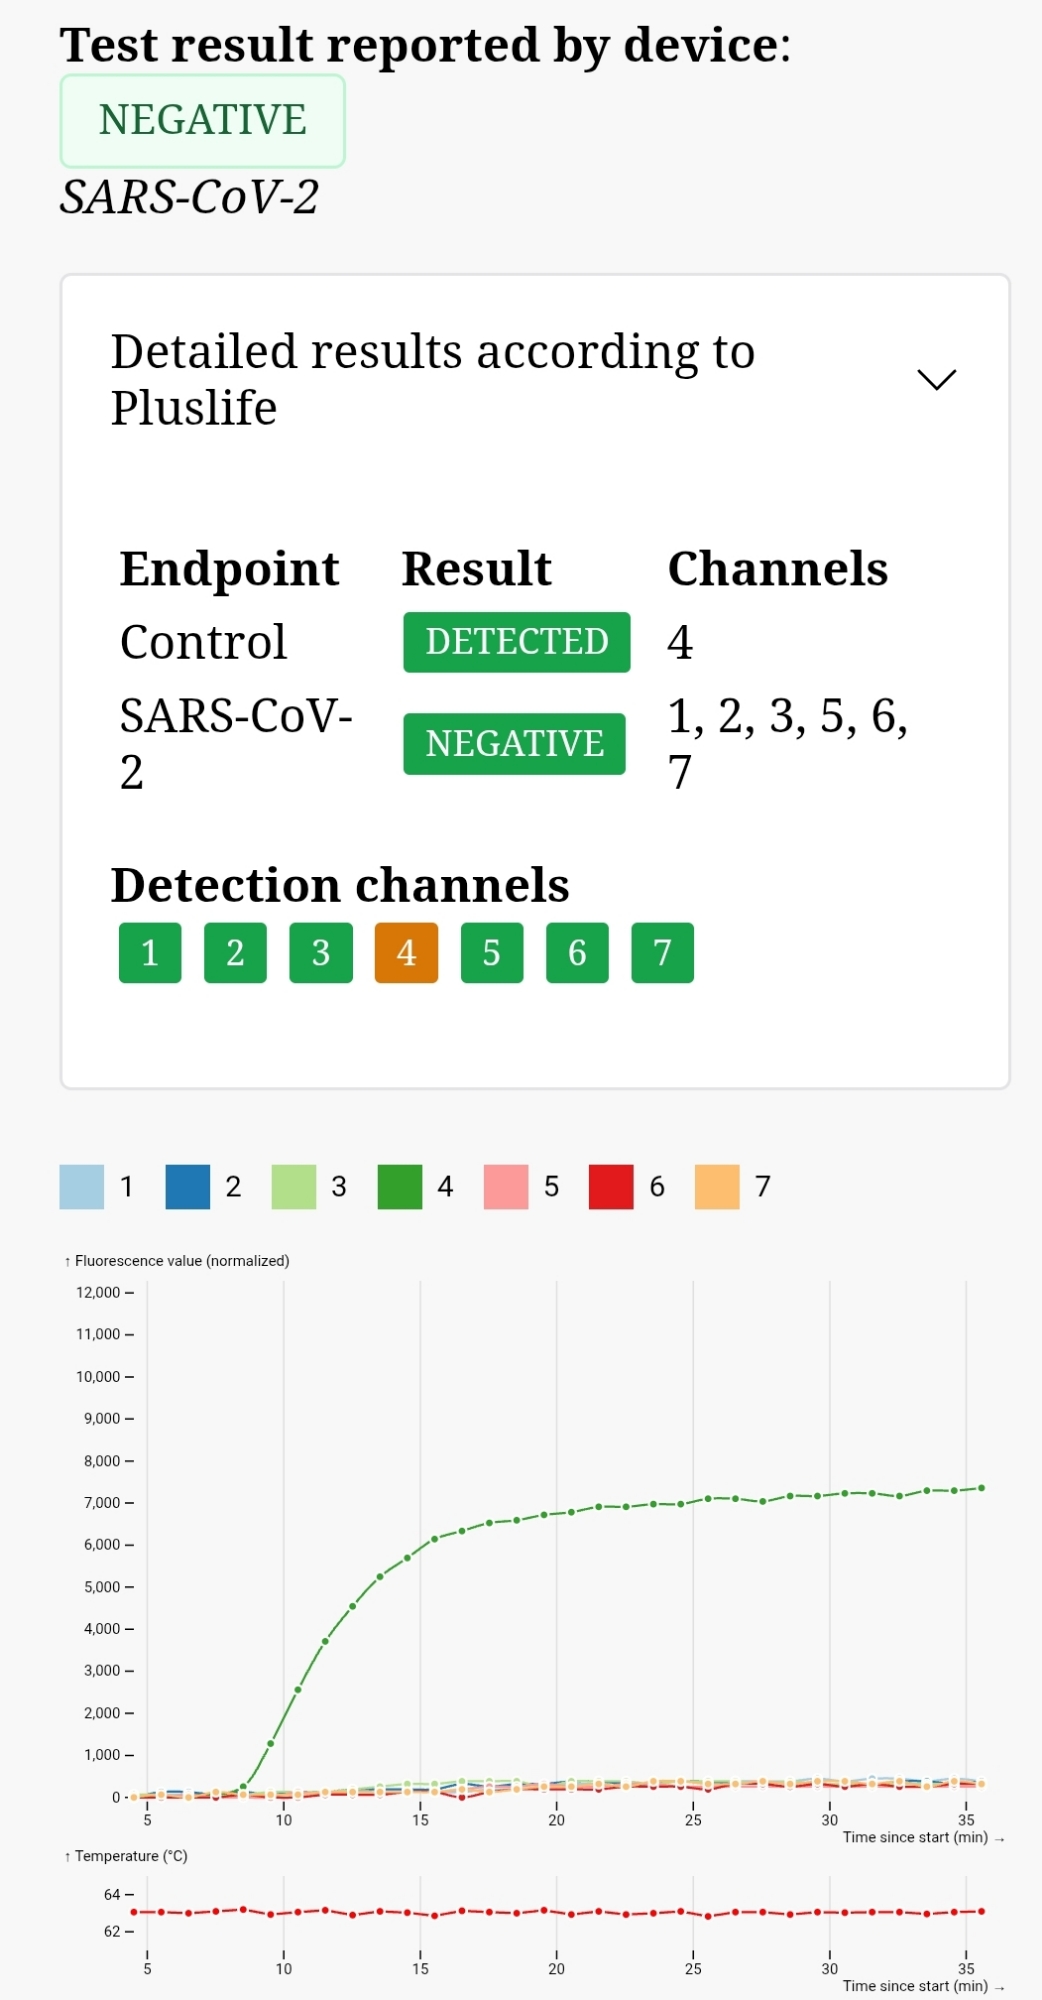Select orange detection channel 4 badge

pyautogui.click(x=406, y=952)
